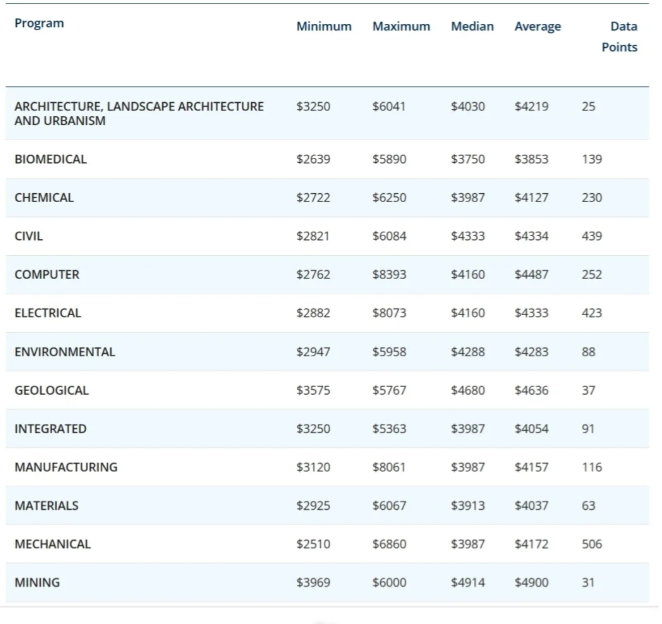This screenshot has width=662, height=624.
Task: Click the Data Points column header
Action: click(621, 37)
